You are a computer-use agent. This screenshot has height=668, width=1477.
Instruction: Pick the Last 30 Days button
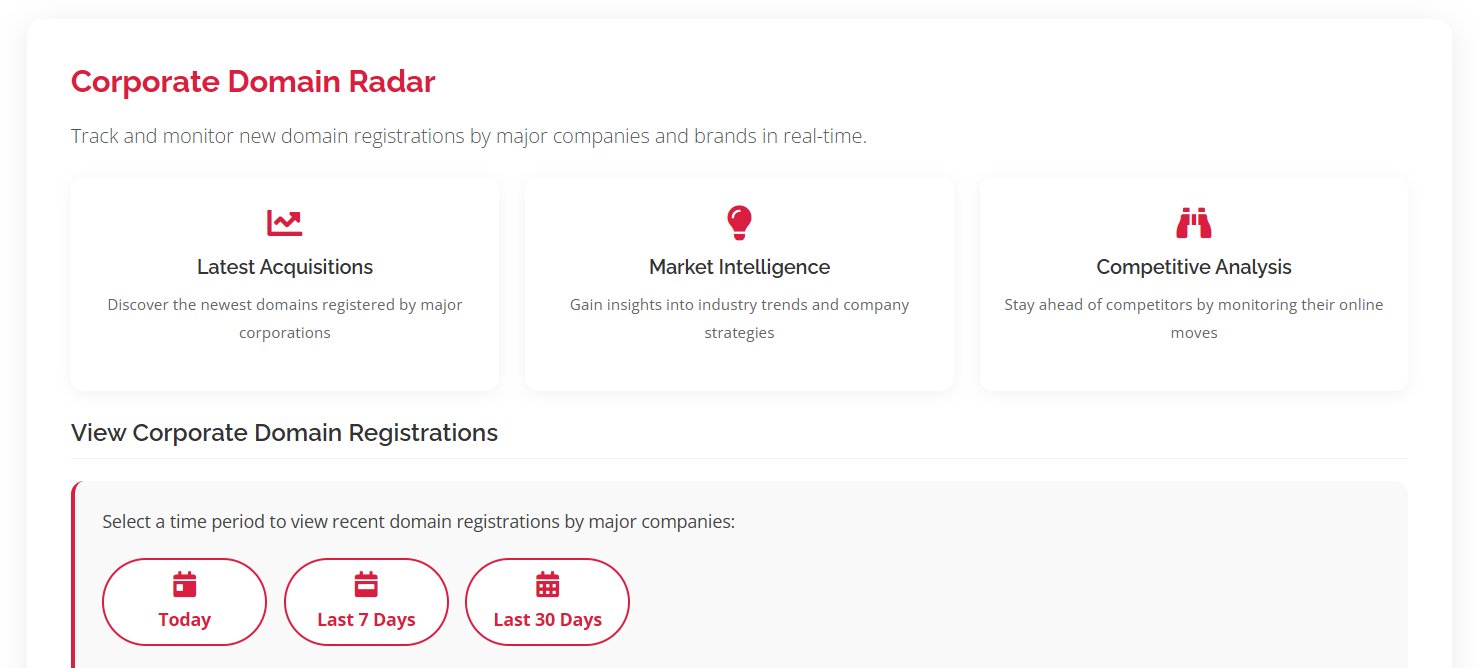[547, 602]
